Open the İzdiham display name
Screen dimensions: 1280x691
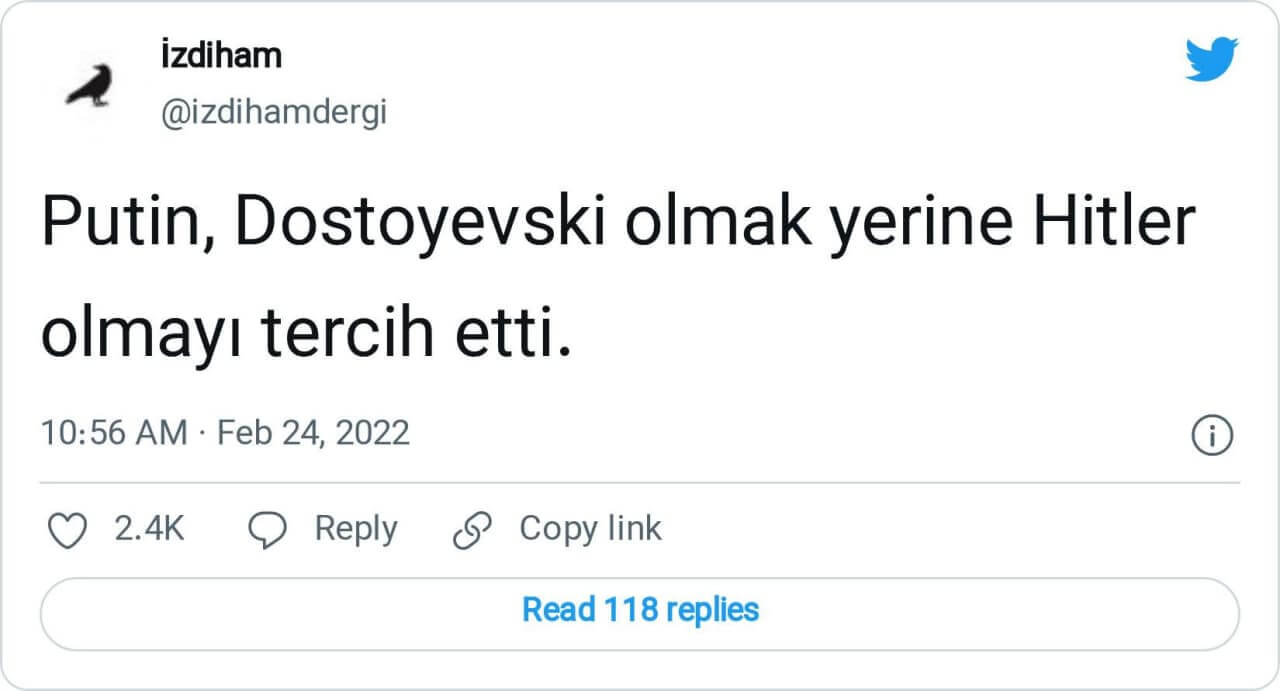coord(221,56)
